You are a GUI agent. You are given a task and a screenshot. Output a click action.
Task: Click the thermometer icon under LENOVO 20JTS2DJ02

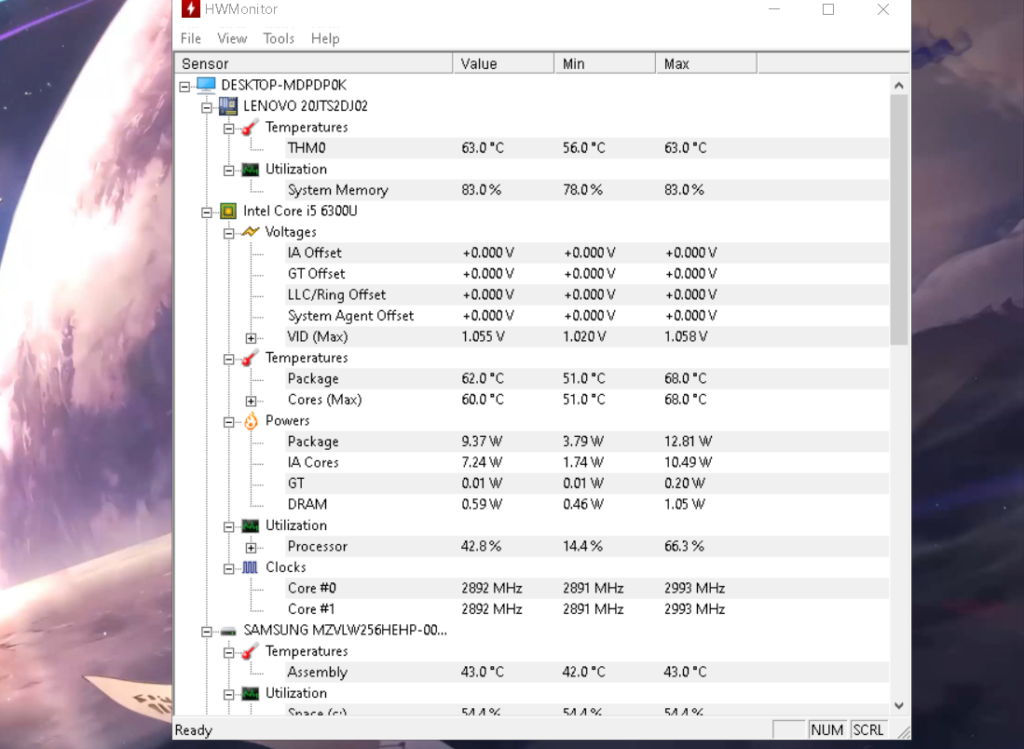(x=250, y=127)
